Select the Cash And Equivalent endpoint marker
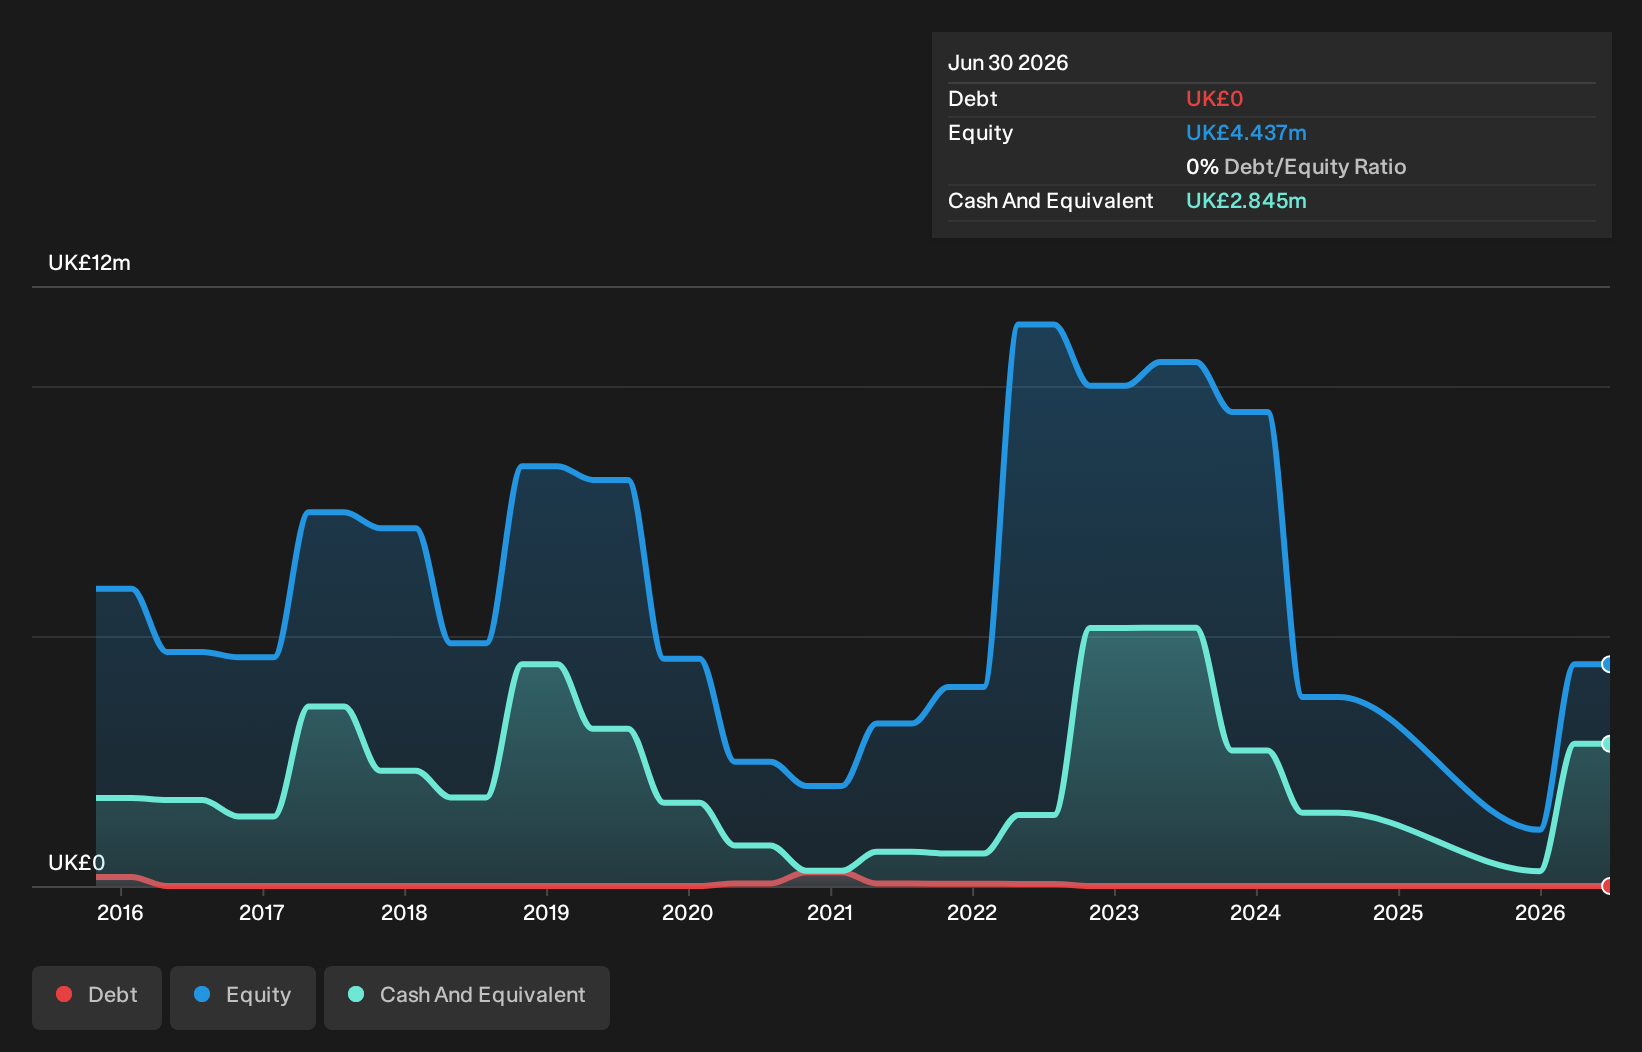 [x=1607, y=743]
